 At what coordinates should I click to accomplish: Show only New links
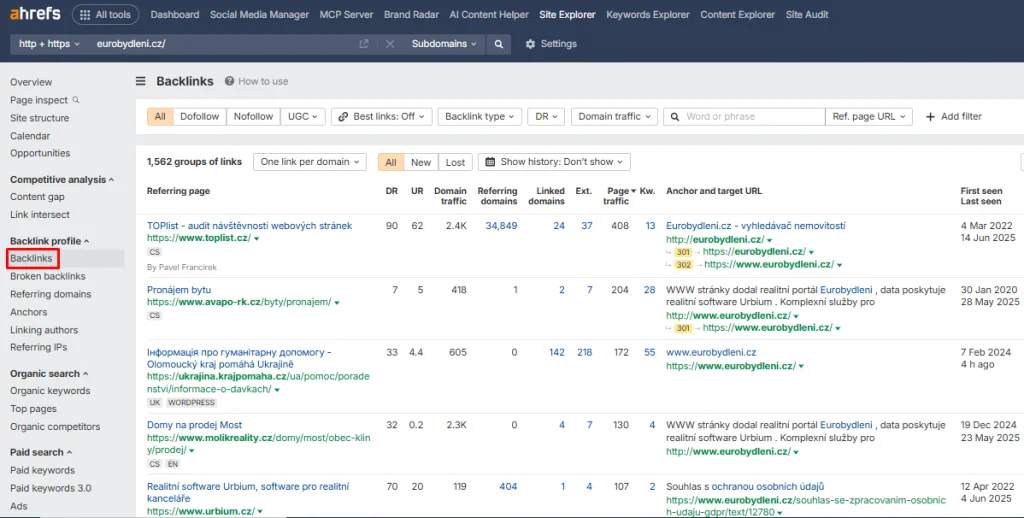pos(421,162)
